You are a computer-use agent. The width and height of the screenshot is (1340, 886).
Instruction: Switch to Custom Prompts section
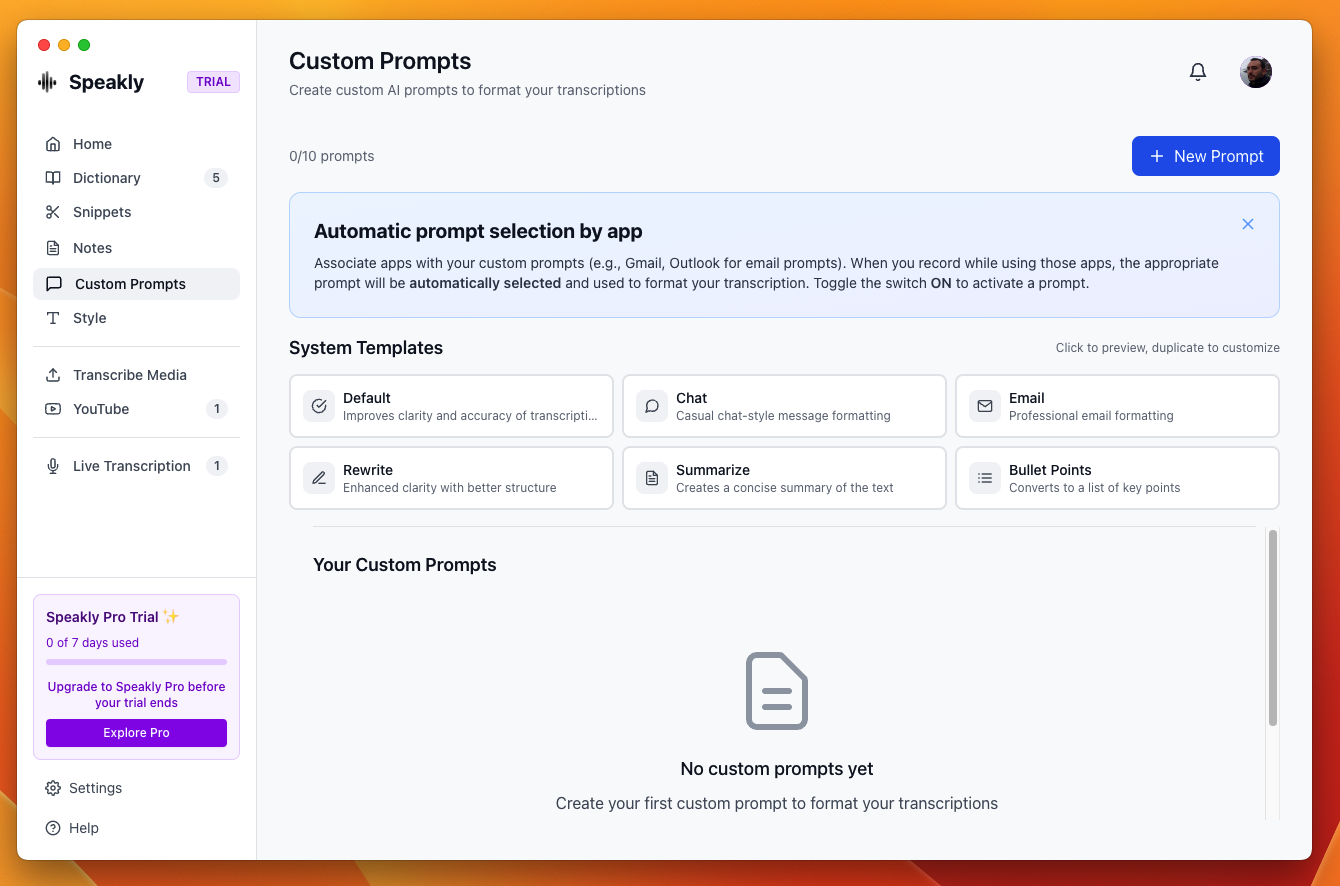(129, 284)
